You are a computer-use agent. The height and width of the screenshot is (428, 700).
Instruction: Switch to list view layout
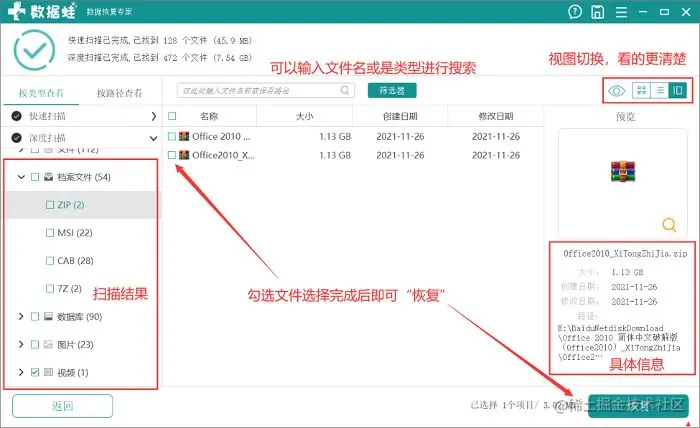click(x=660, y=91)
